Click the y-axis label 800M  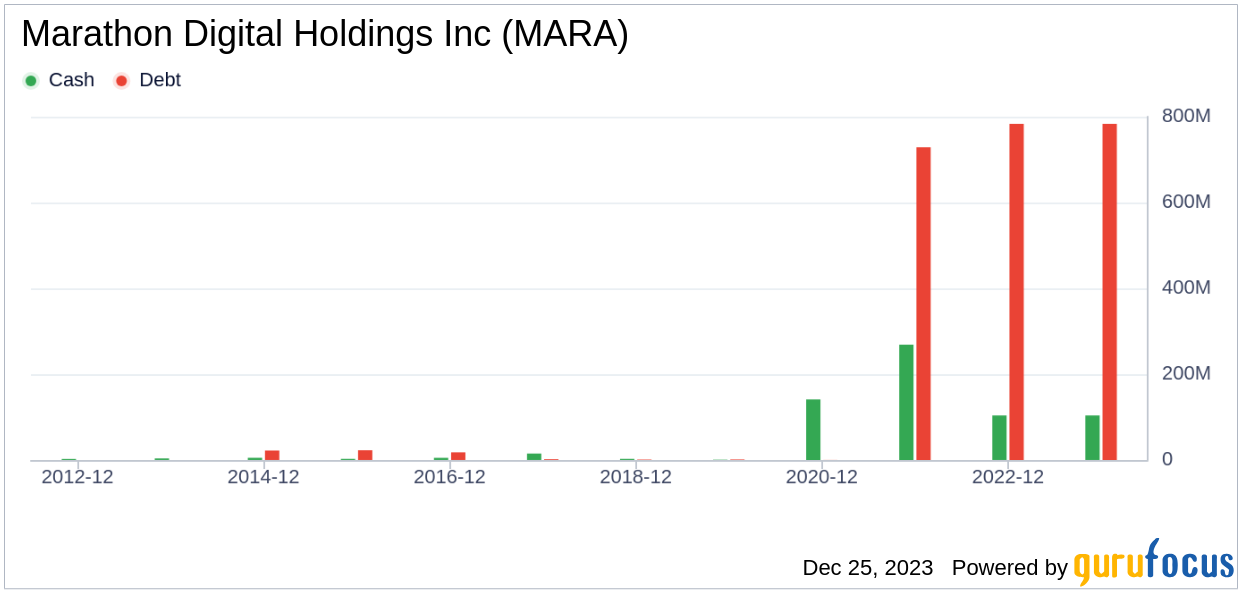(x=1186, y=117)
